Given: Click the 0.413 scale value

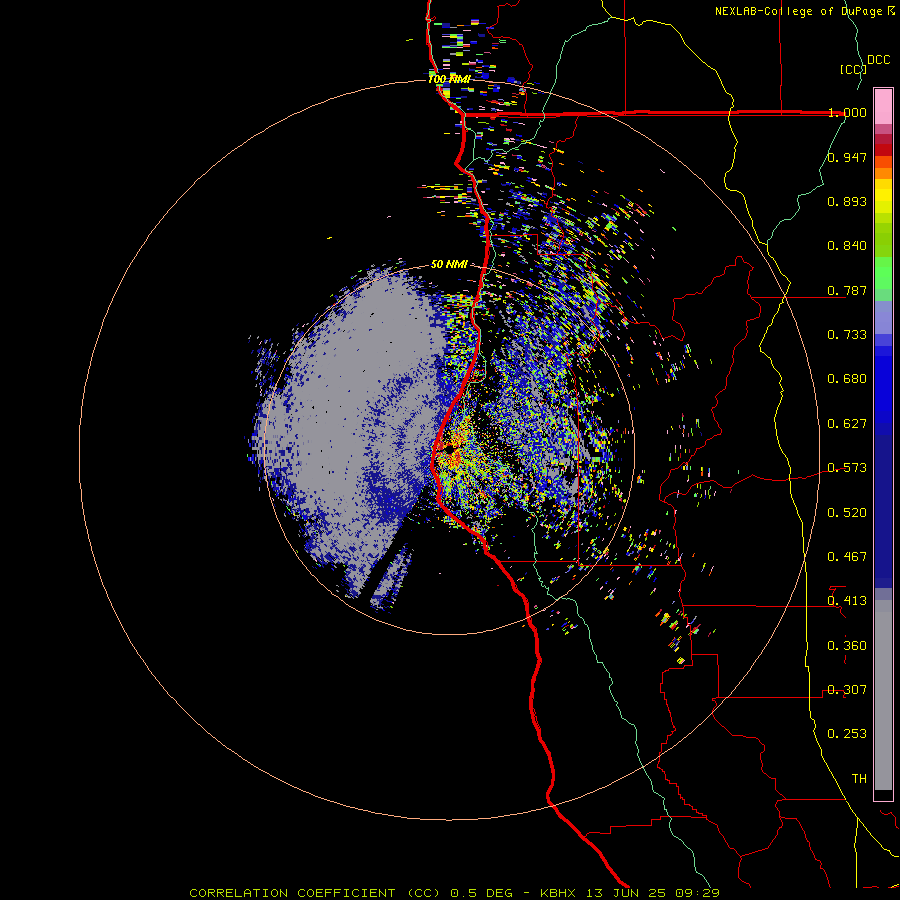Looking at the screenshot, I should [x=847, y=601].
